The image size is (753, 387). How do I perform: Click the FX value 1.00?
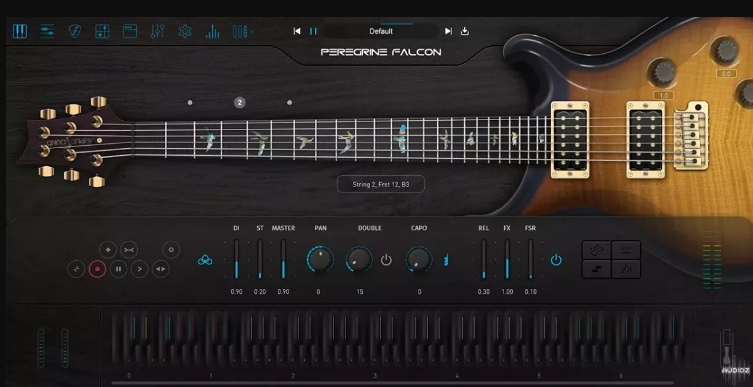(x=507, y=292)
